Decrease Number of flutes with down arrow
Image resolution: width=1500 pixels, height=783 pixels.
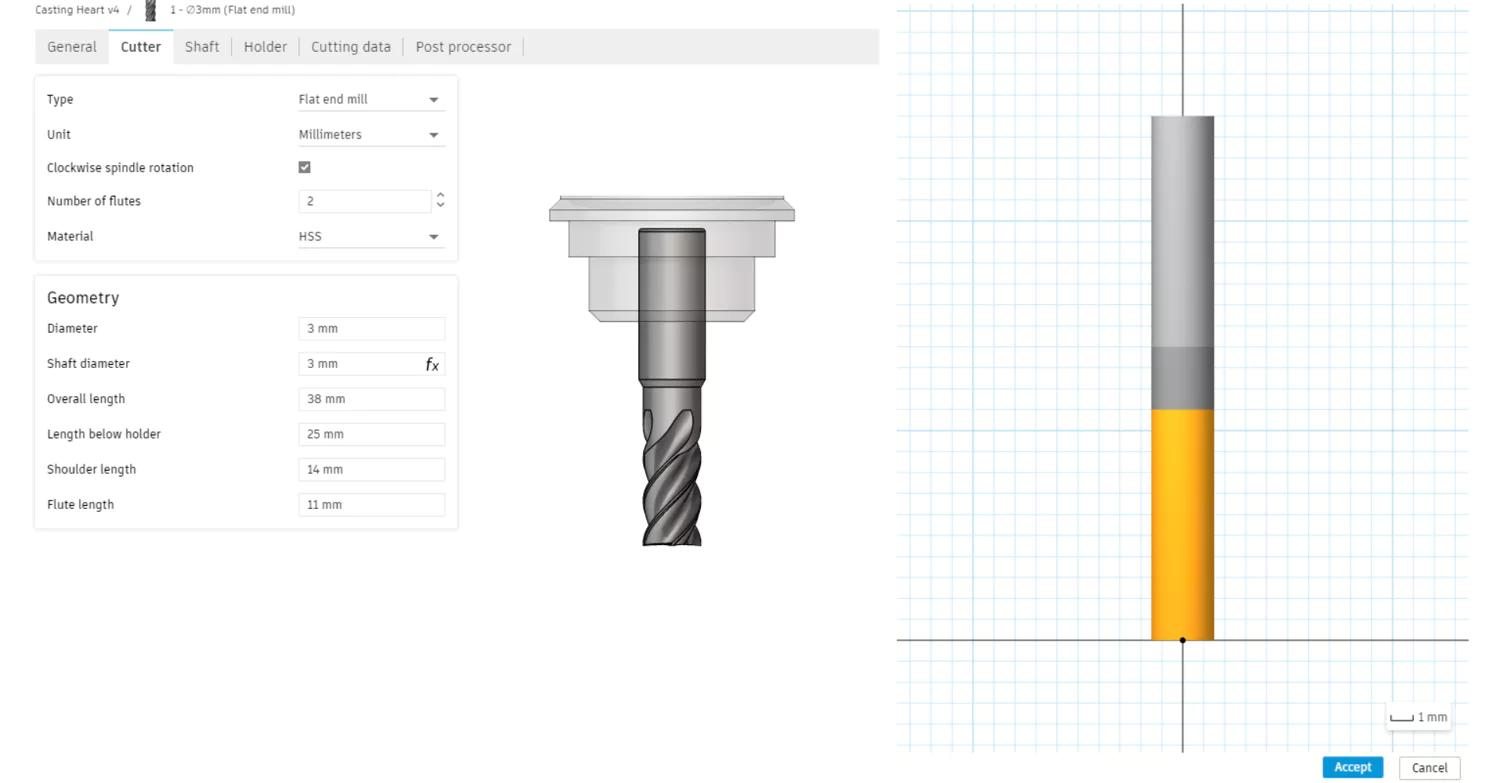(x=440, y=206)
